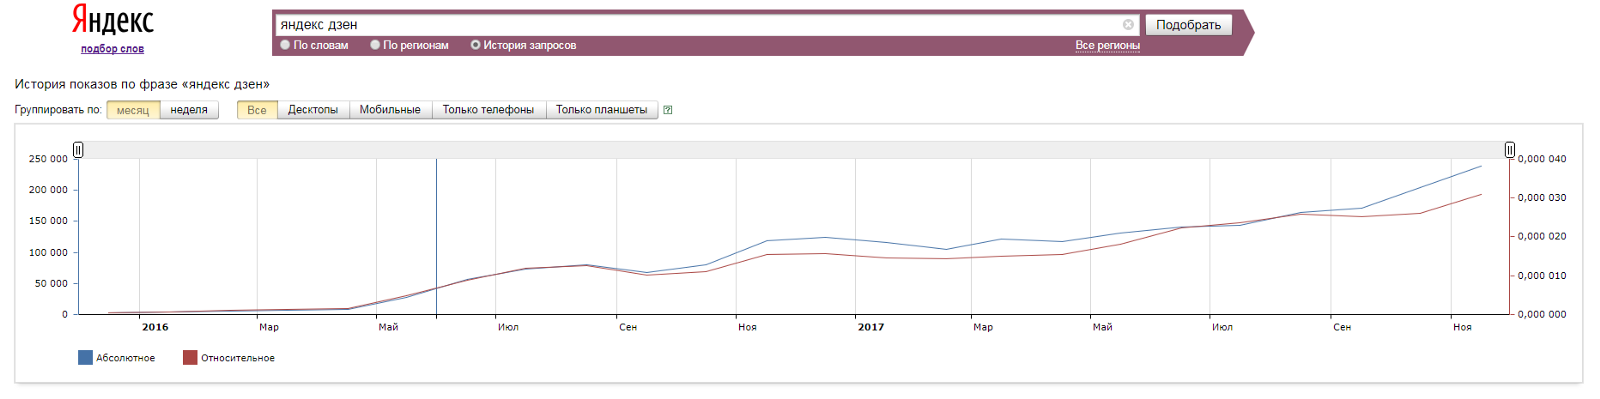Click the '250 000' y-axis value

click(48, 159)
